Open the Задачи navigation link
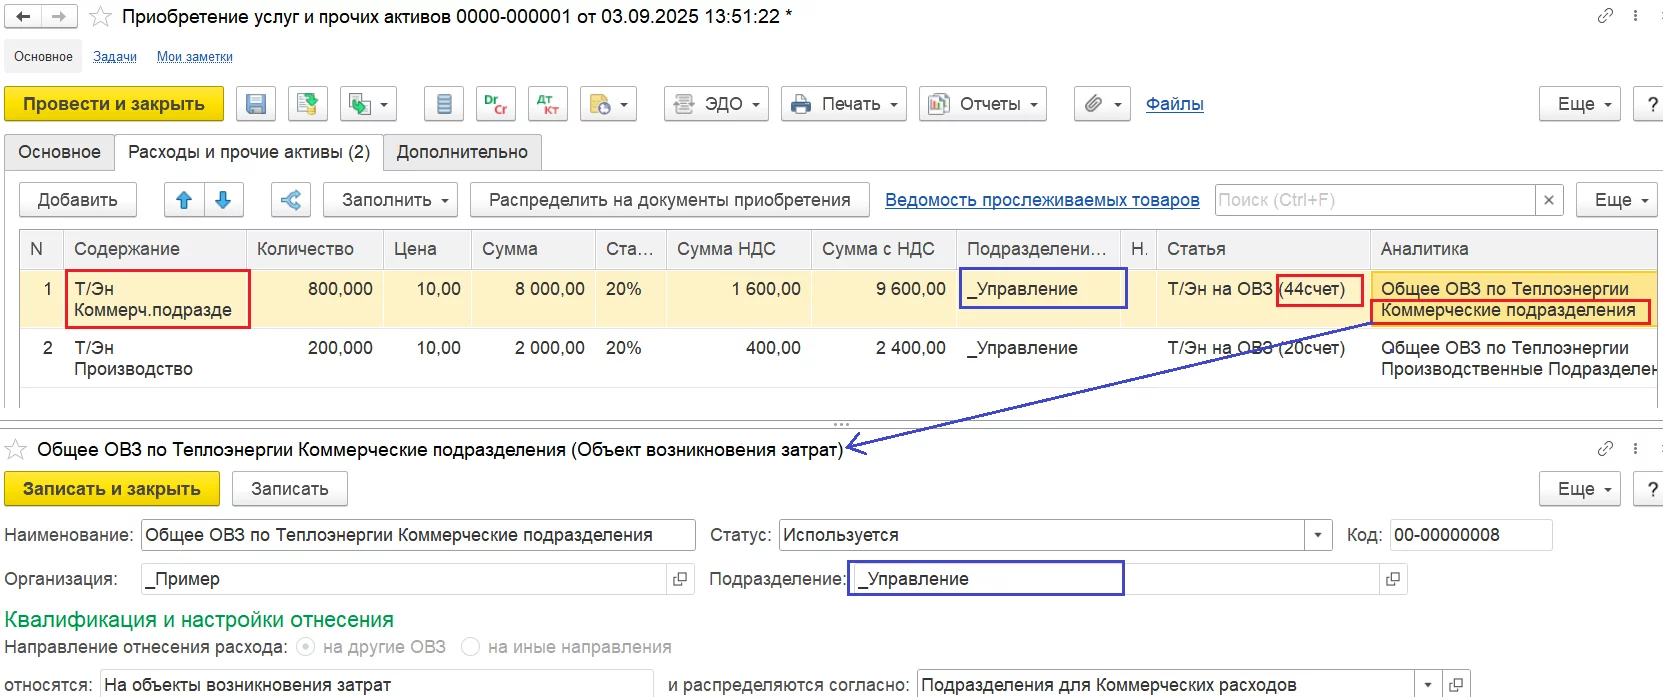Screen dimensions: 1663x697 click(x=115, y=57)
